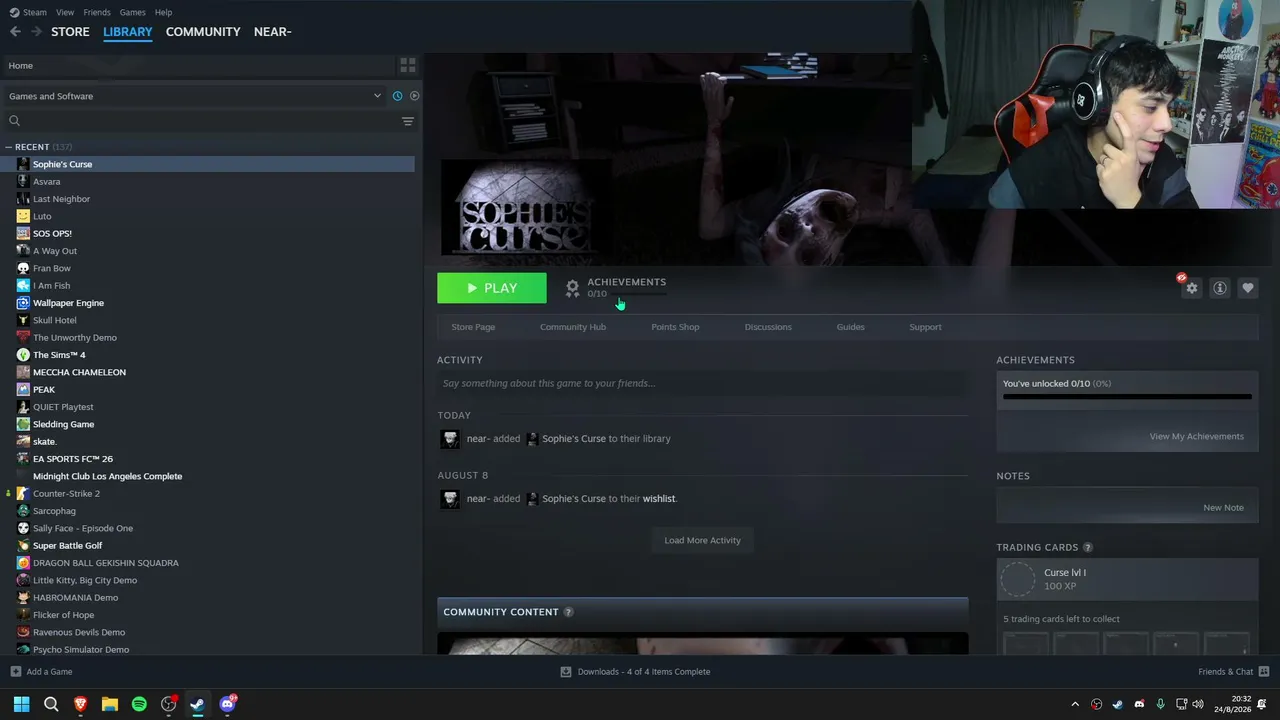This screenshot has height=720, width=1280.
Task: Click The Sims 4 game icon
Action: [23, 355]
